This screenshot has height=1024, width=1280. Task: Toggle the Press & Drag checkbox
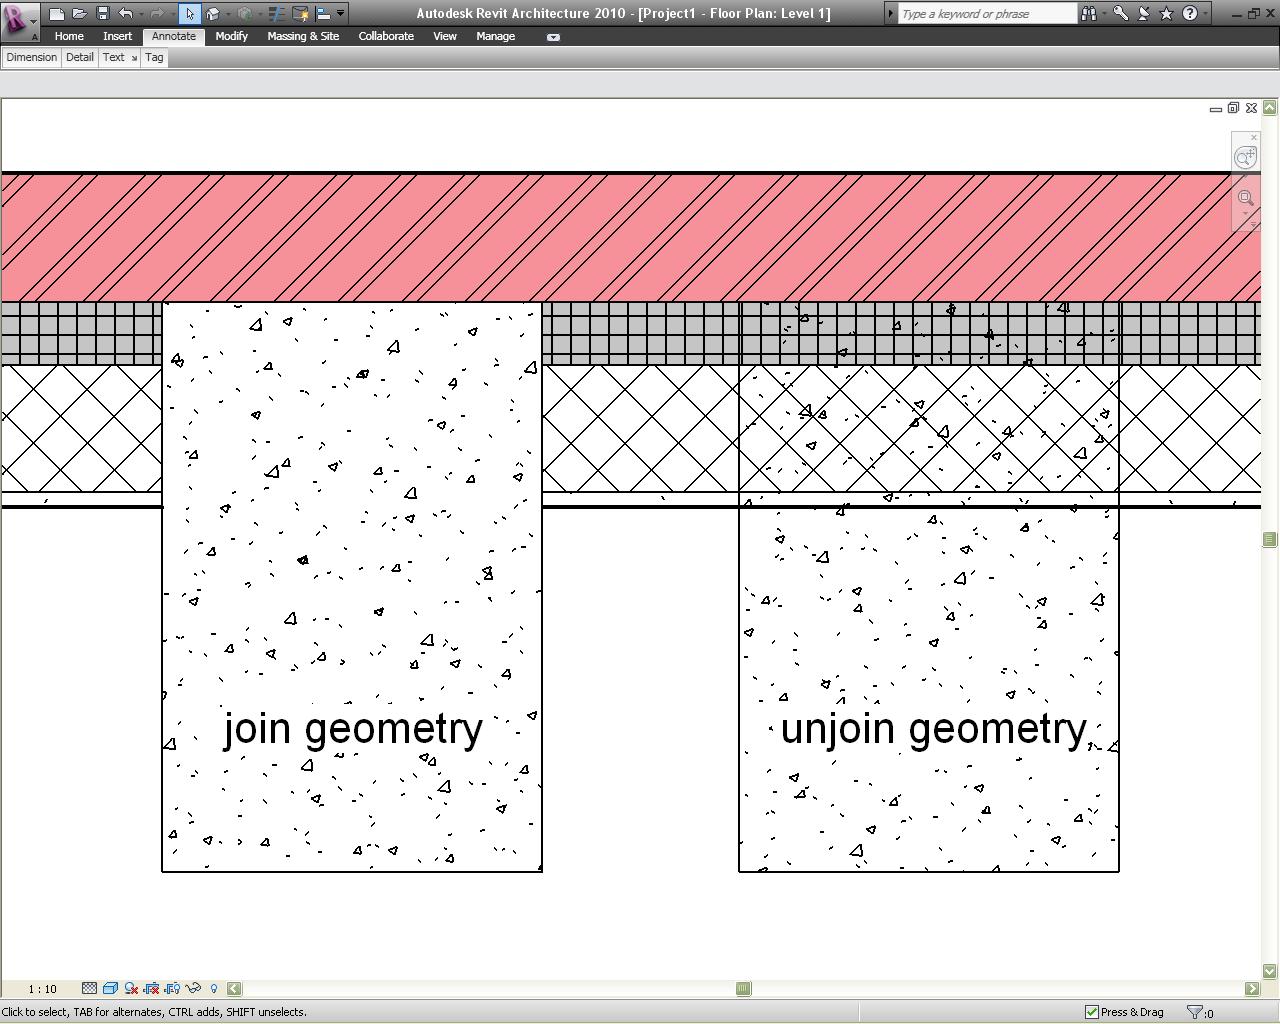click(1092, 1012)
